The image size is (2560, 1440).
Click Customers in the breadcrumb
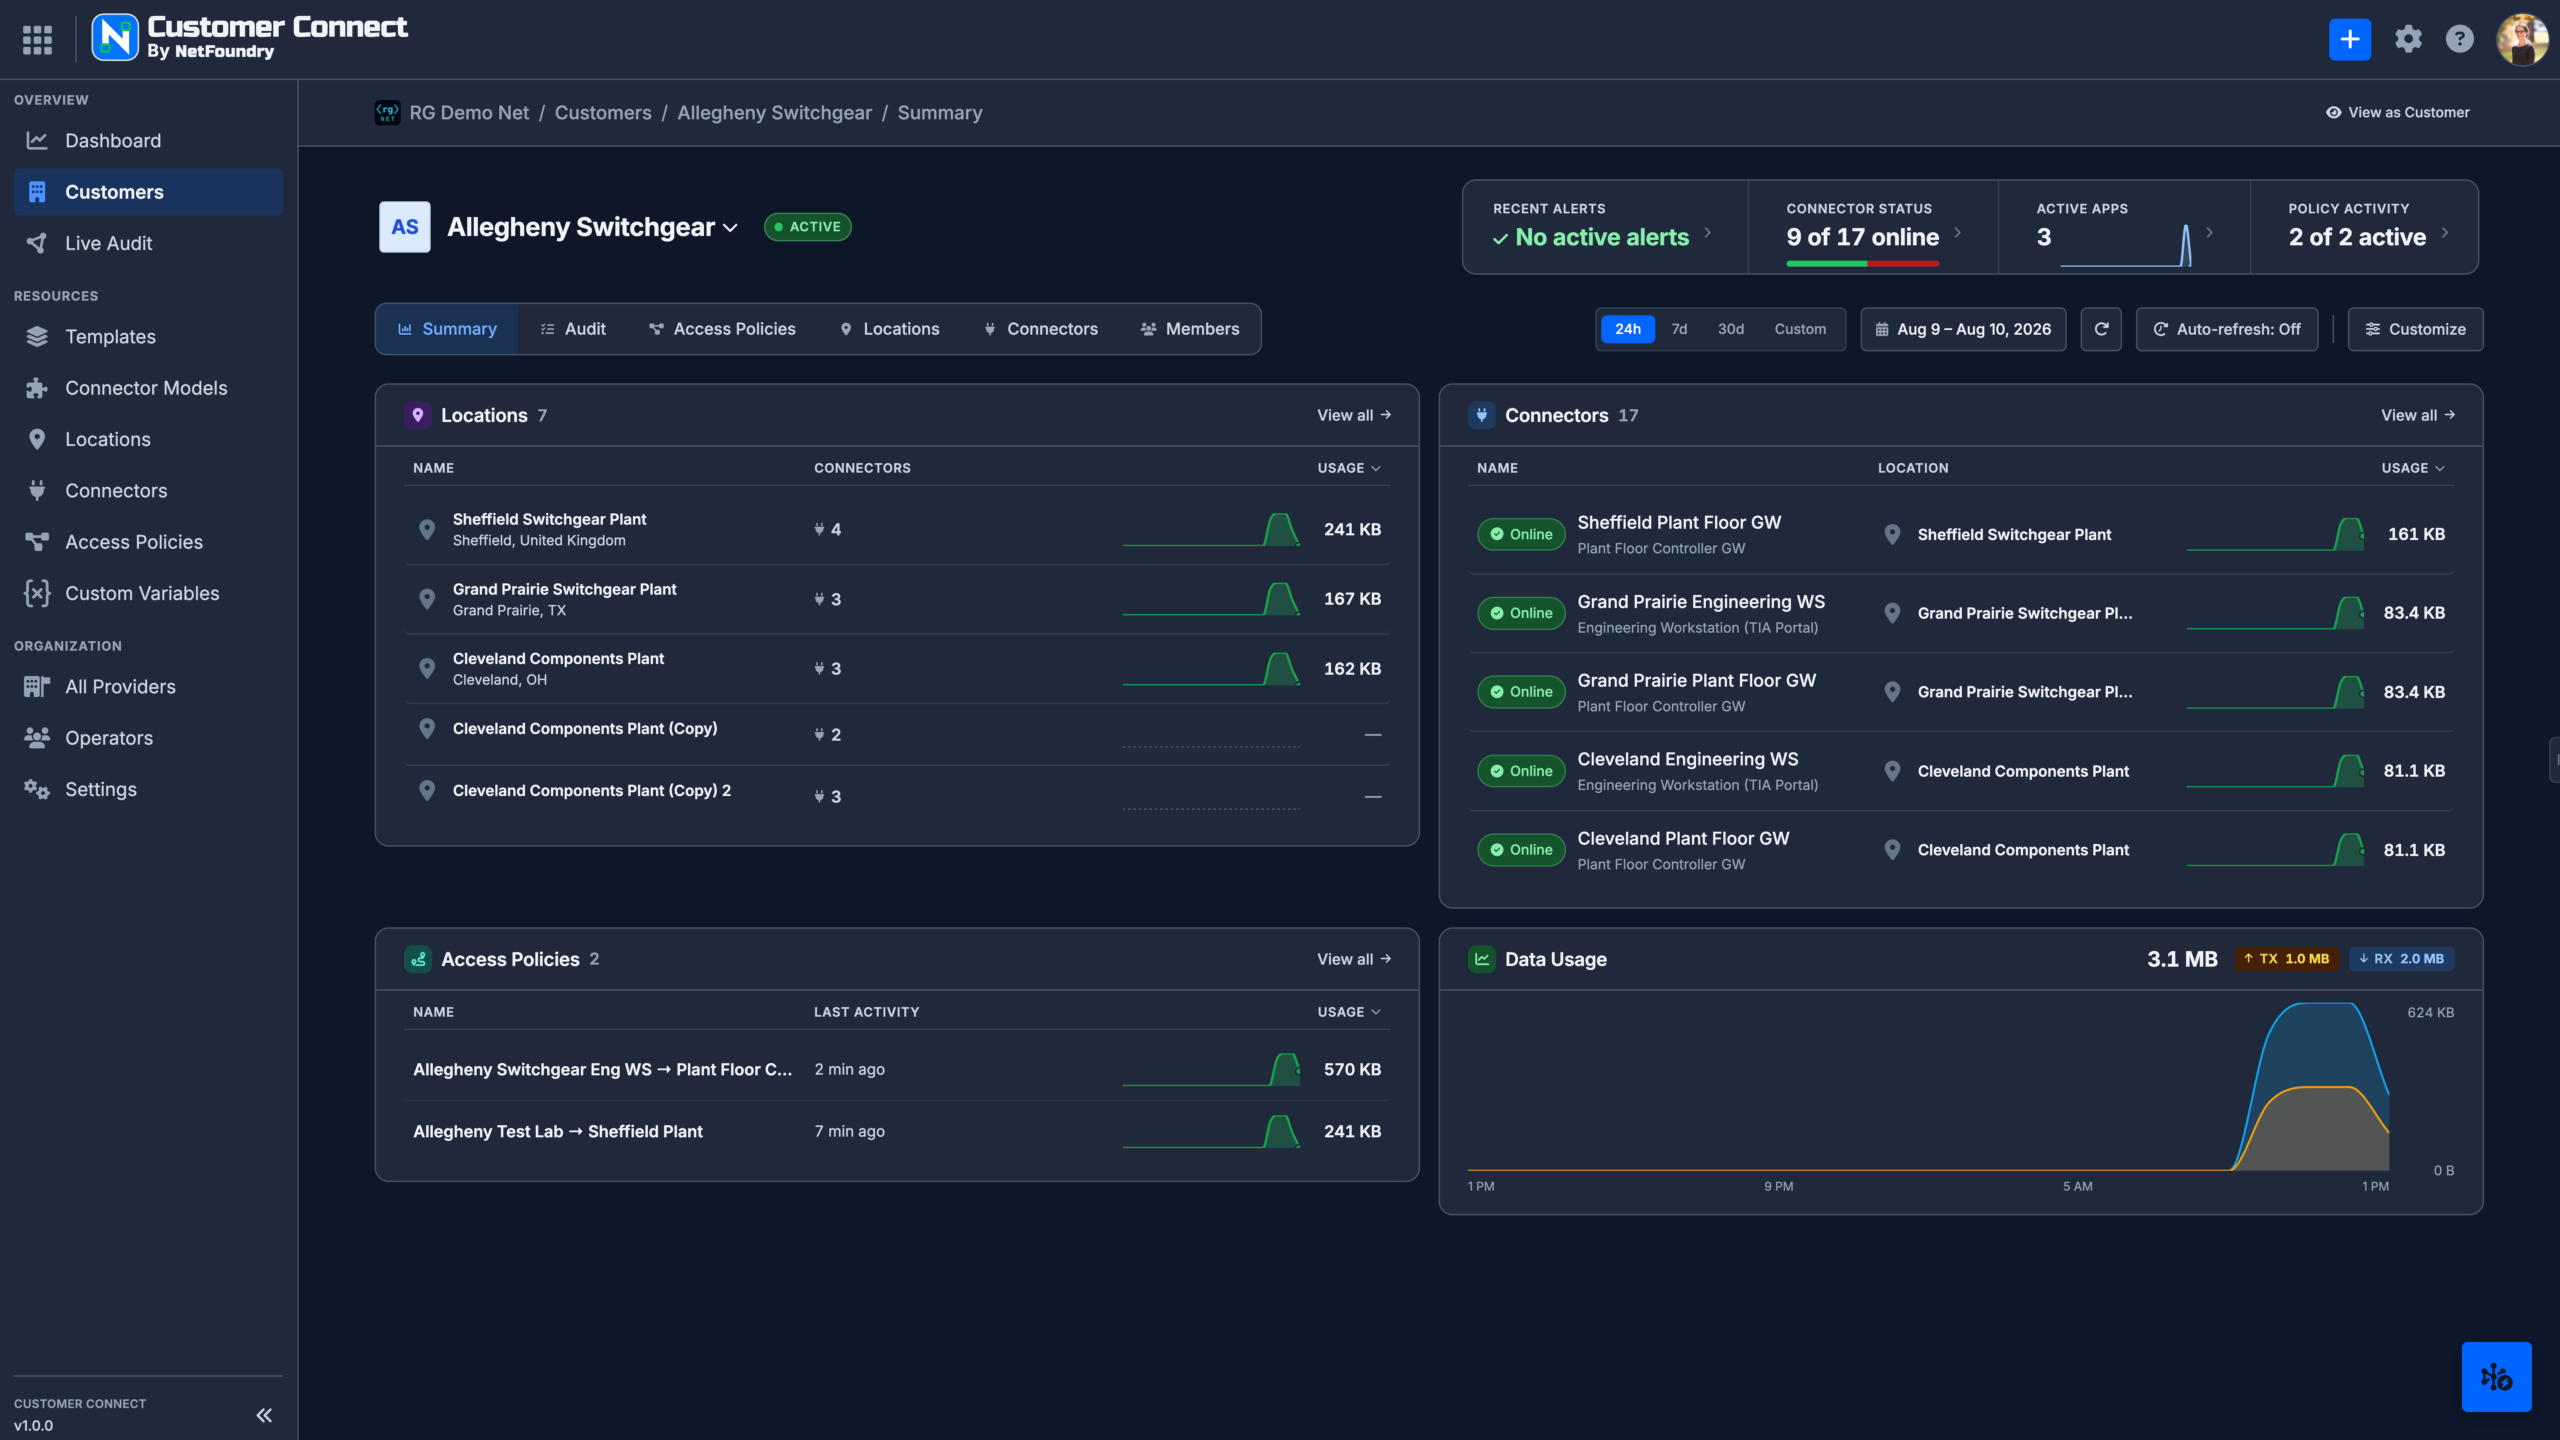tap(603, 113)
